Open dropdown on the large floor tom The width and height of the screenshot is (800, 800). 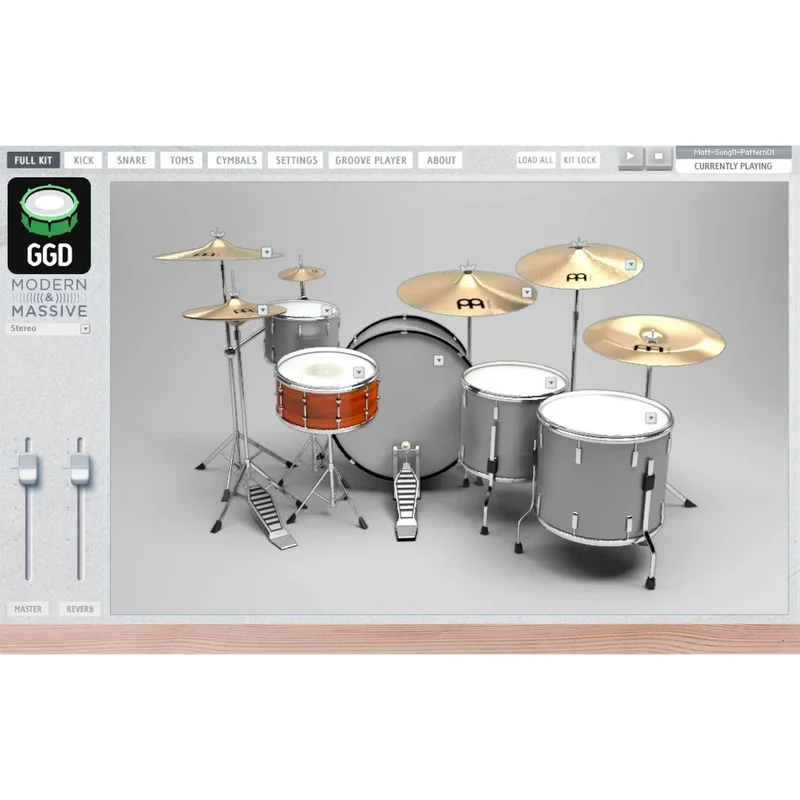coord(651,418)
